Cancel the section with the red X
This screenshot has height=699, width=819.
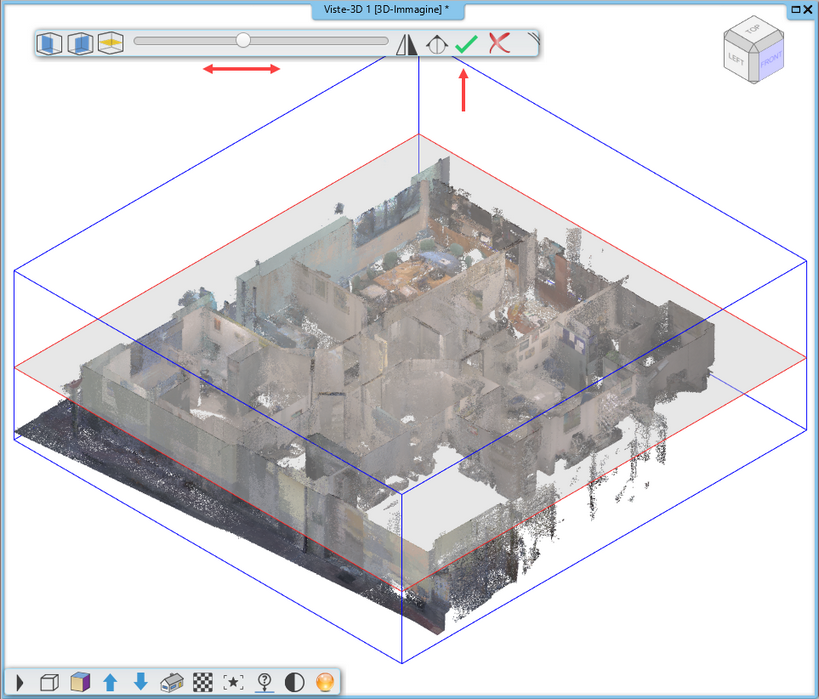[x=499, y=43]
